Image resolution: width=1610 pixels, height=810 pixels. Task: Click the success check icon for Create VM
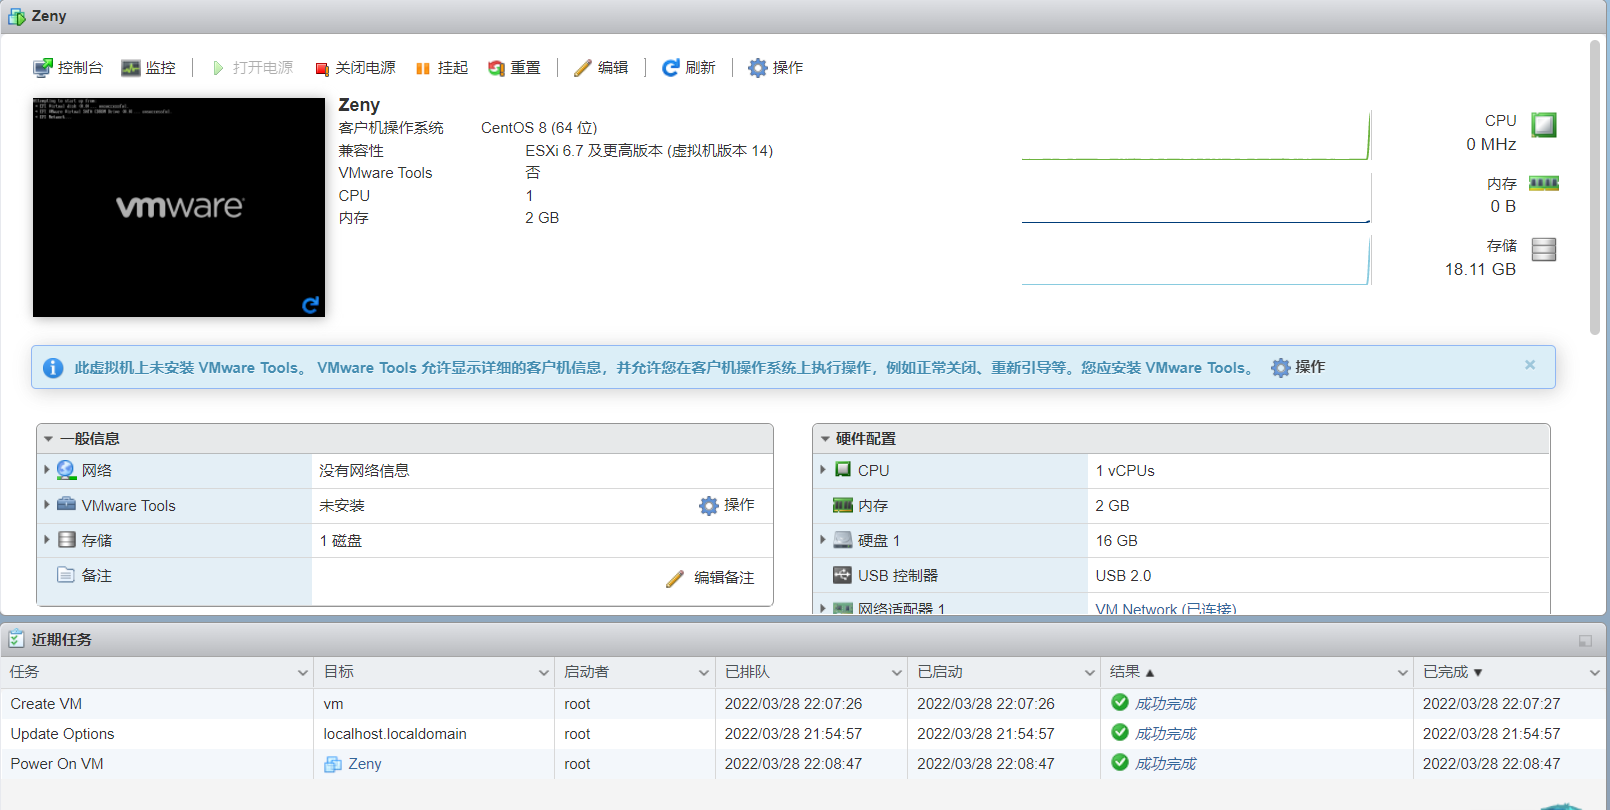coord(1120,702)
